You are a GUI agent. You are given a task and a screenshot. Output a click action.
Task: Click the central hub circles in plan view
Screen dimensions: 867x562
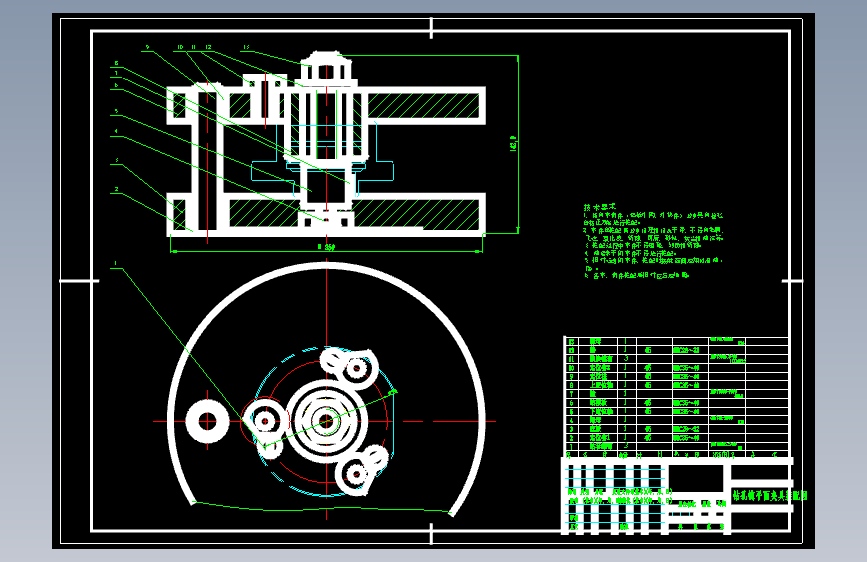[x=326, y=422]
